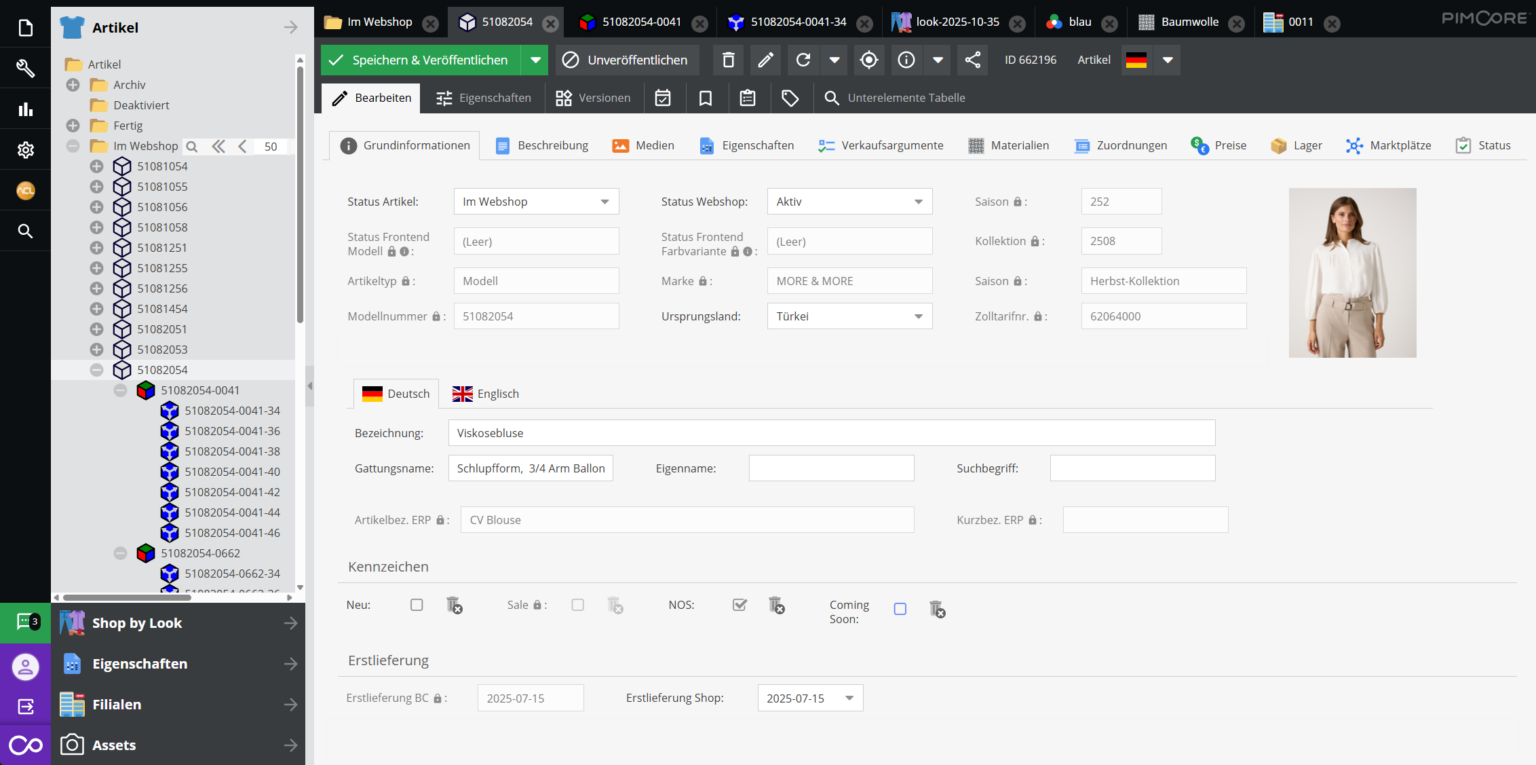Open notes and events clipboard icon

(x=747, y=97)
